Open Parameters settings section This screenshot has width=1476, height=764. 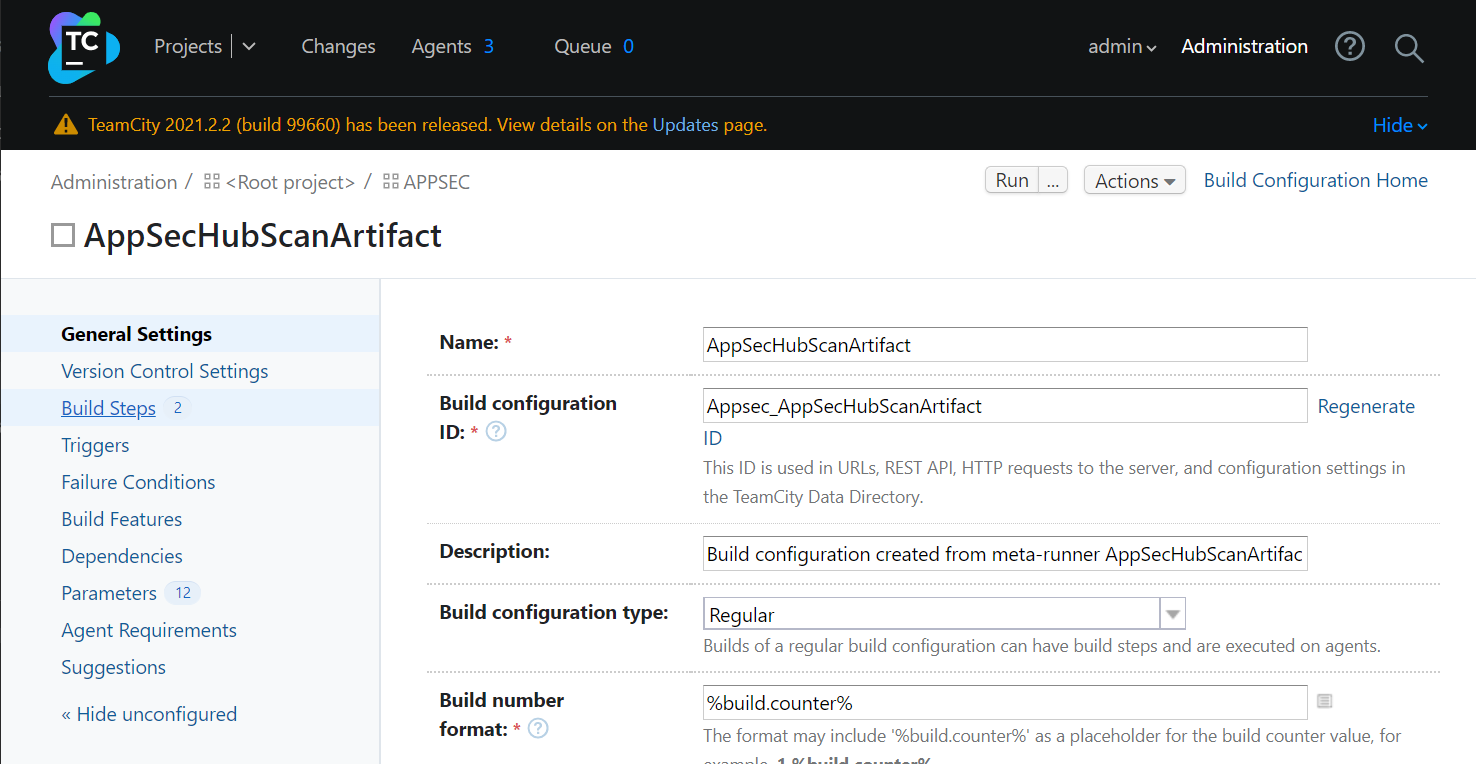(x=109, y=593)
